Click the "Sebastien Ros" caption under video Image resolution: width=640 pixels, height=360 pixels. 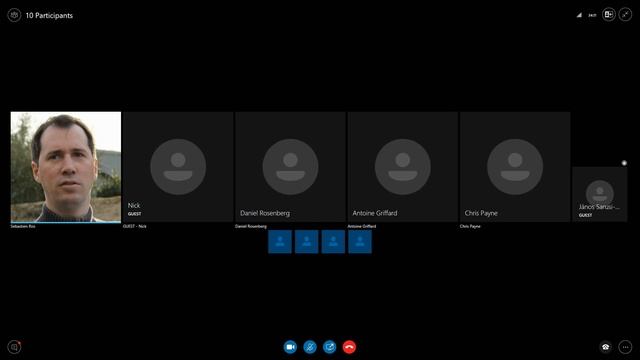(23, 226)
